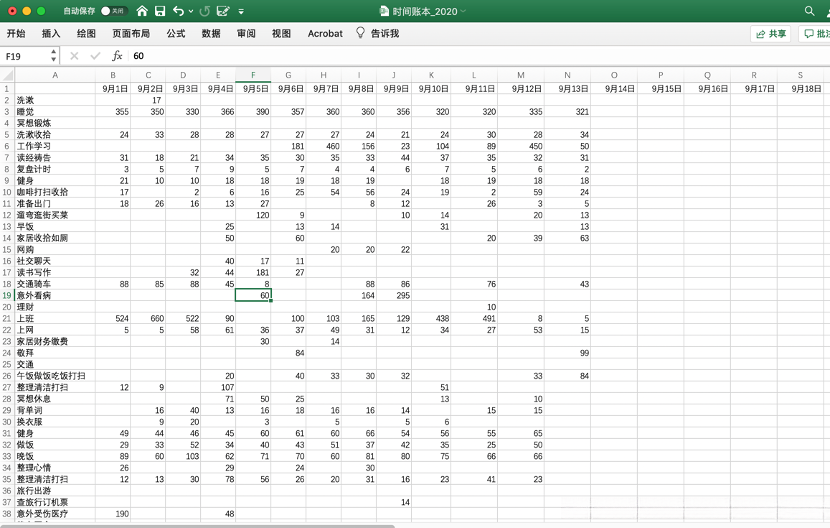Screen dimensions: 830x528
Task: Open the 开始 ribbon tab
Action: pos(16,33)
